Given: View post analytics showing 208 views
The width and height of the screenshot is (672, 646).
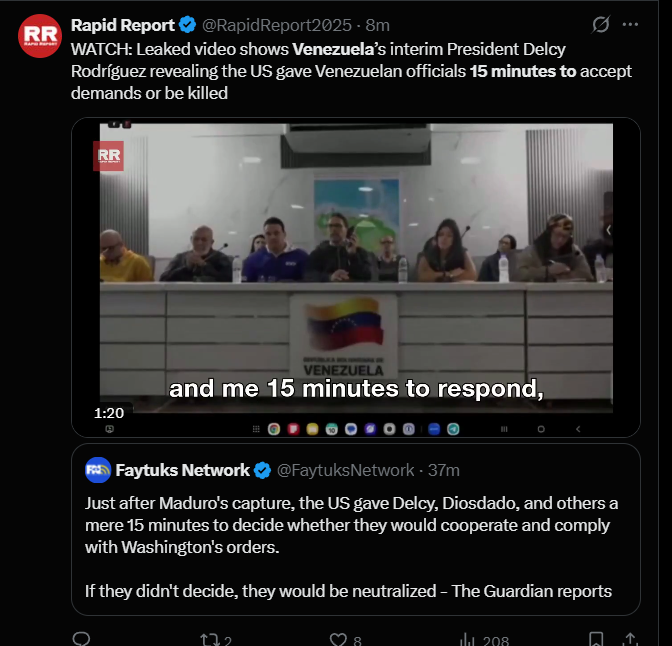Looking at the screenshot, I should click(x=485, y=640).
